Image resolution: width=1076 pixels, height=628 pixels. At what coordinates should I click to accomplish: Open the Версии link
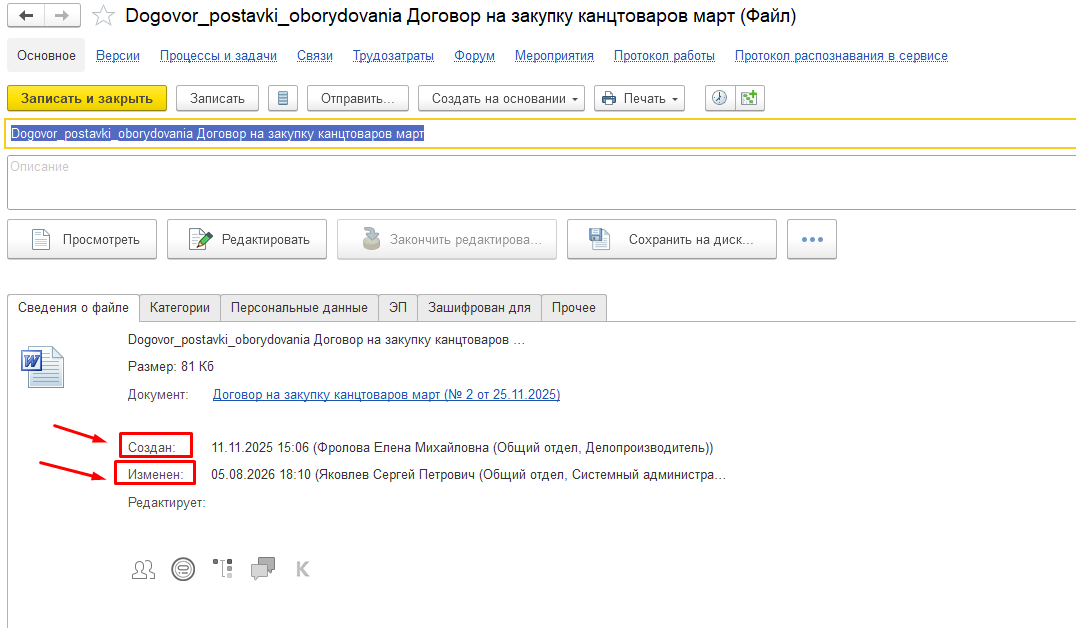coord(118,56)
